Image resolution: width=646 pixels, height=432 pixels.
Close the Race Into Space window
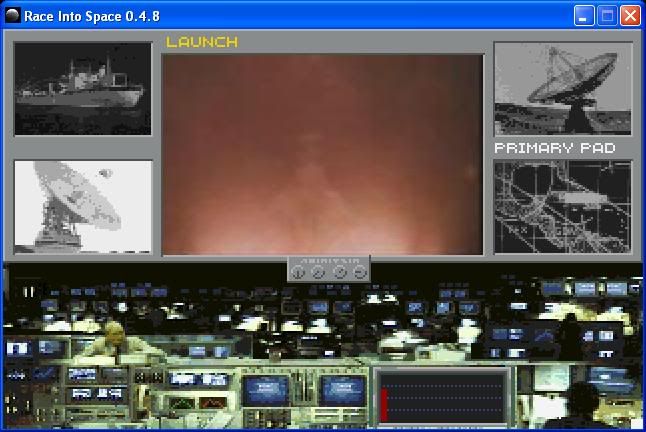630,16
